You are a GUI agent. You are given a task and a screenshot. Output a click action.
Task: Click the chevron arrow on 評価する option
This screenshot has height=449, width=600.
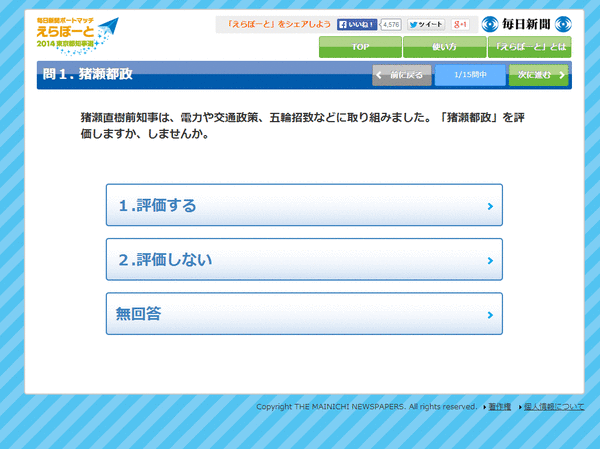(x=490, y=206)
